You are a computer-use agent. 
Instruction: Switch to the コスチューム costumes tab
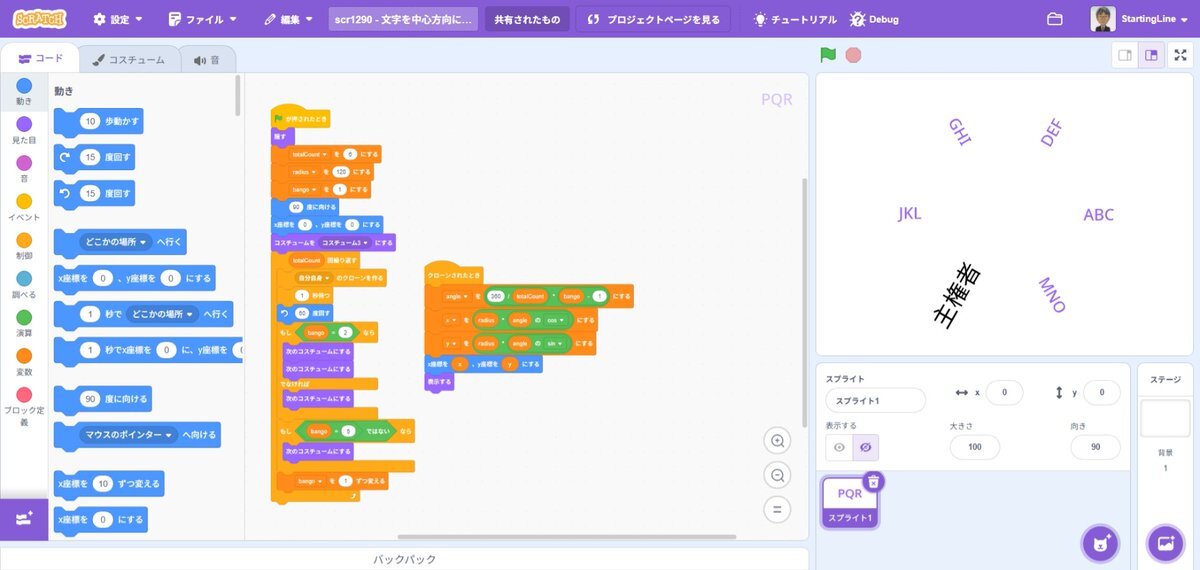click(x=129, y=60)
